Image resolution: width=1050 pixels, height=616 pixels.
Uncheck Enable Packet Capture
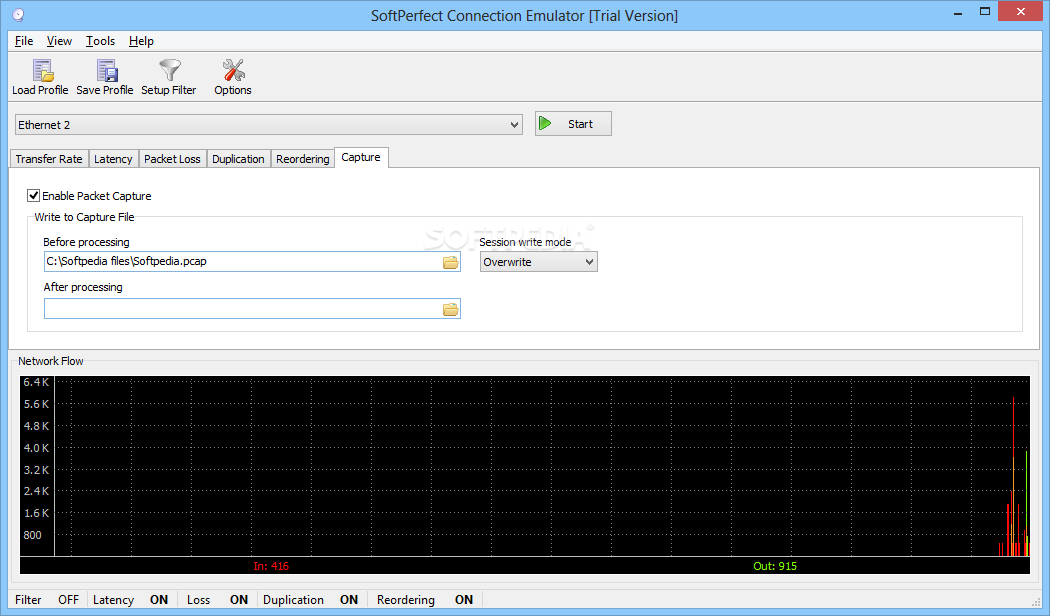tap(33, 196)
